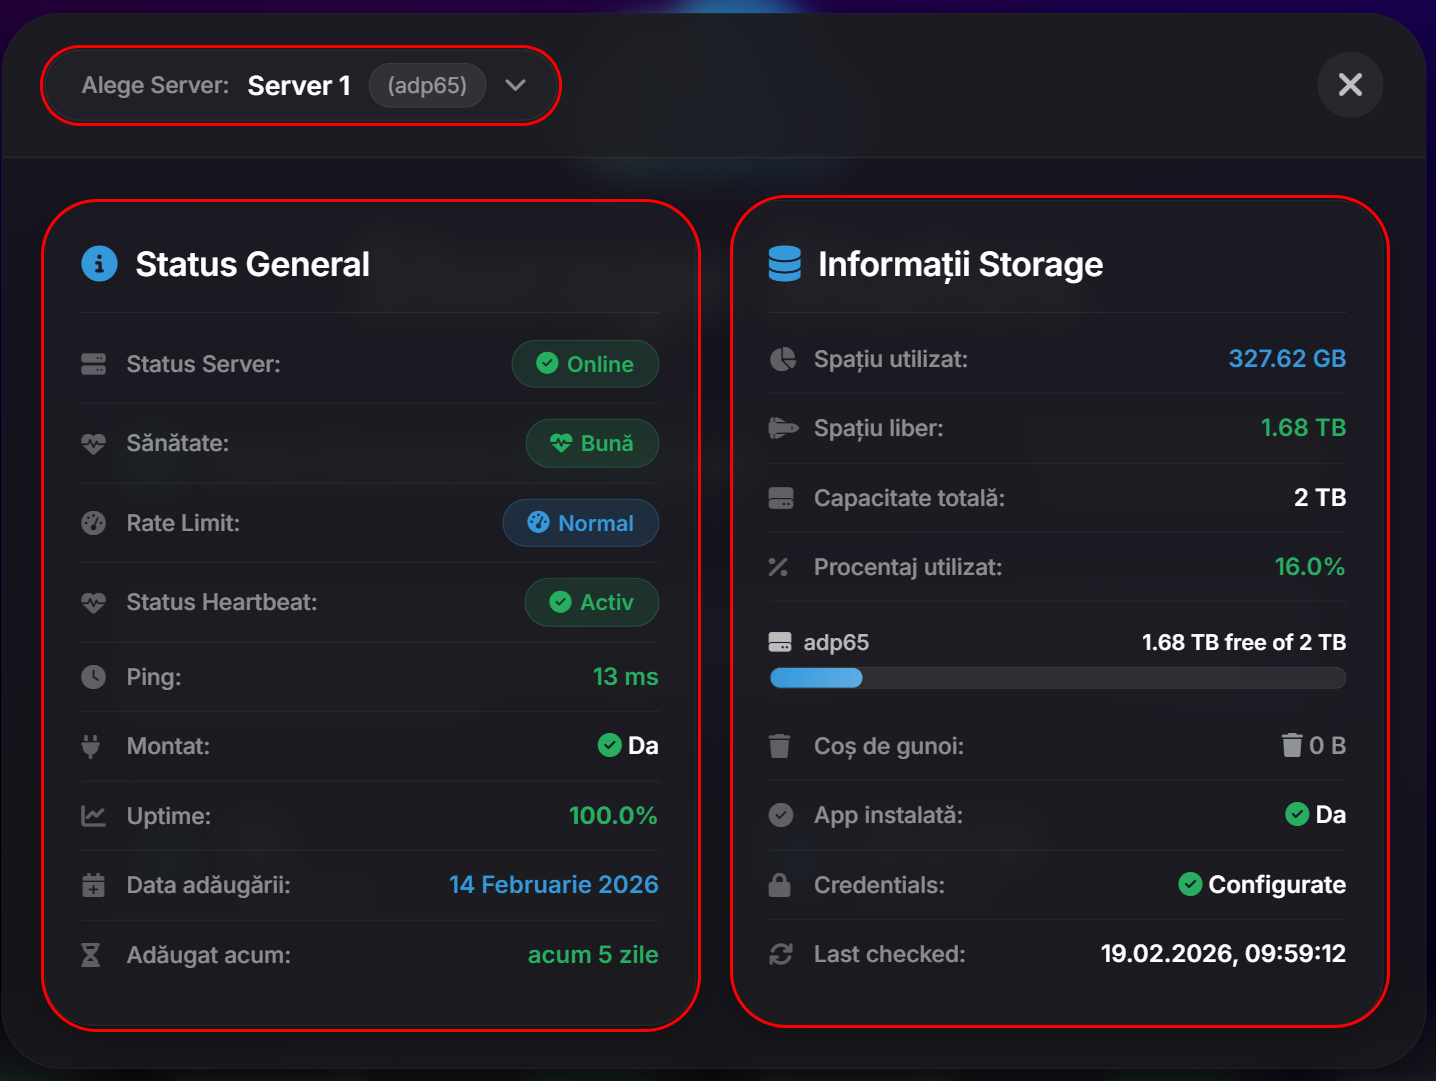Close the server details dialog
The height and width of the screenshot is (1081, 1436).
coord(1350,85)
